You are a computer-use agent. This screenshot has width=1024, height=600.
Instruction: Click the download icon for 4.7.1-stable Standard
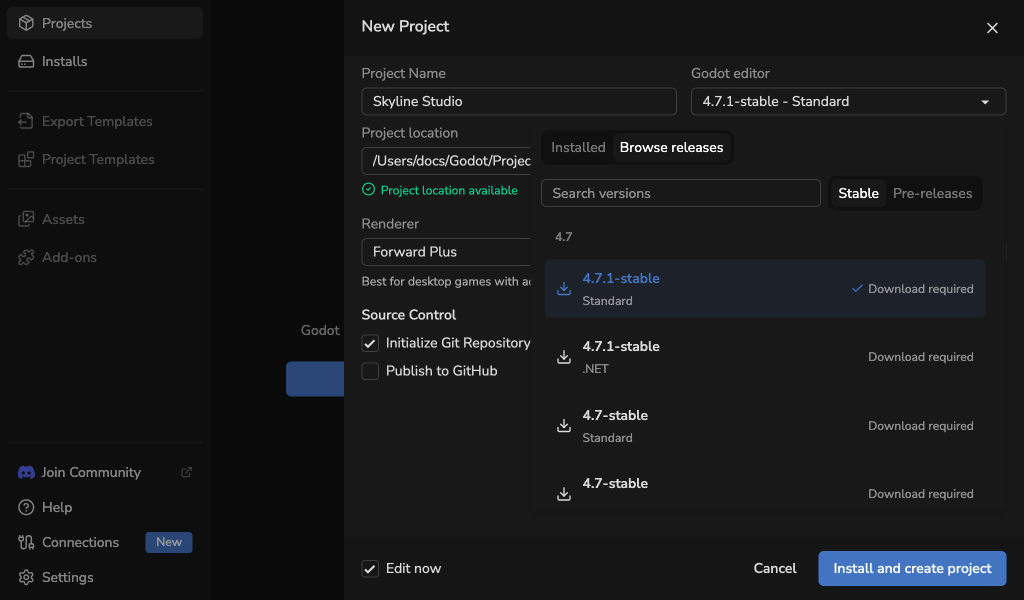pyautogui.click(x=564, y=289)
